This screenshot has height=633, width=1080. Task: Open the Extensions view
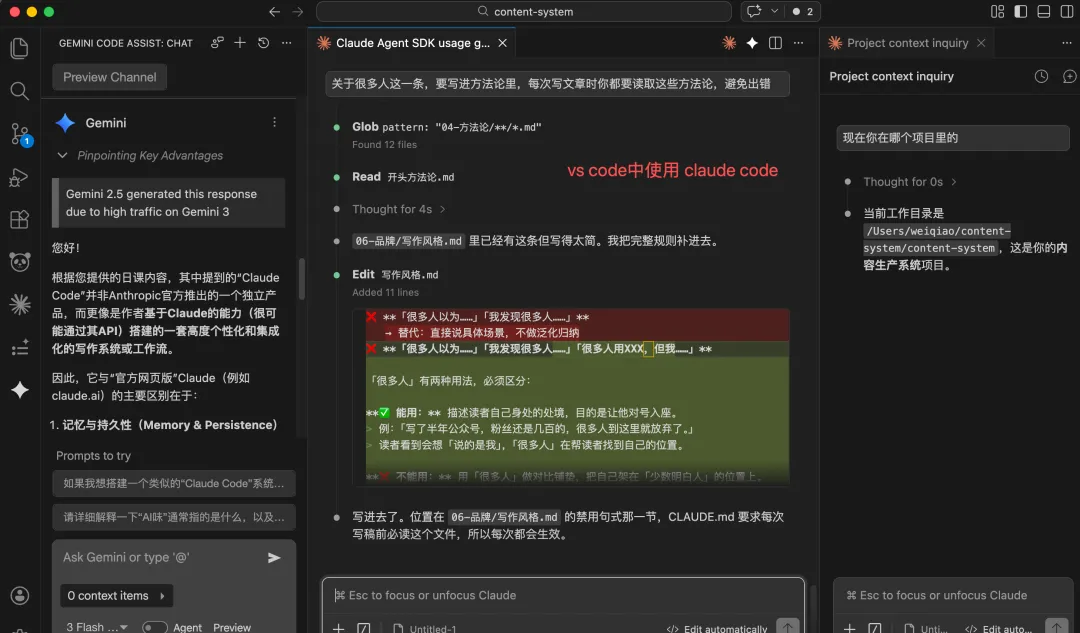pos(19,220)
